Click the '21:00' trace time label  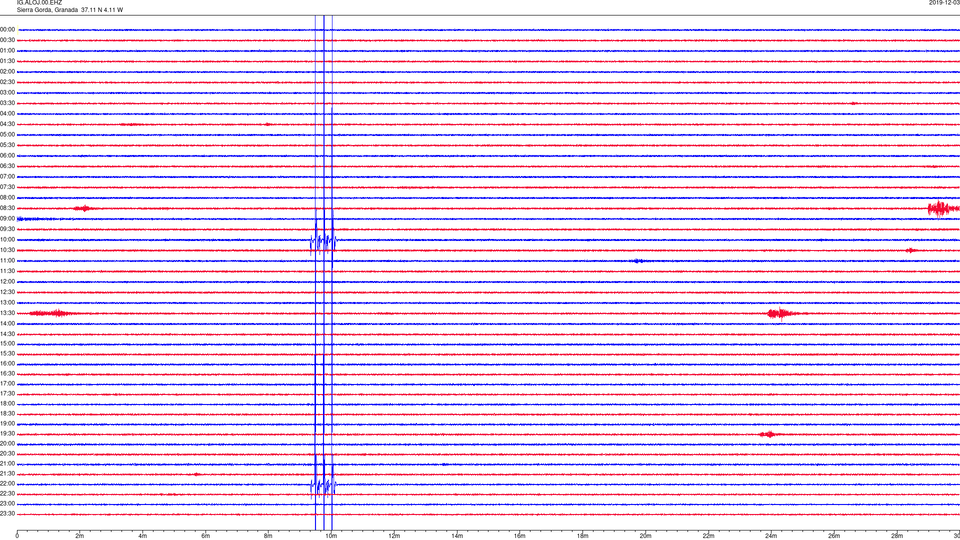[7, 464]
